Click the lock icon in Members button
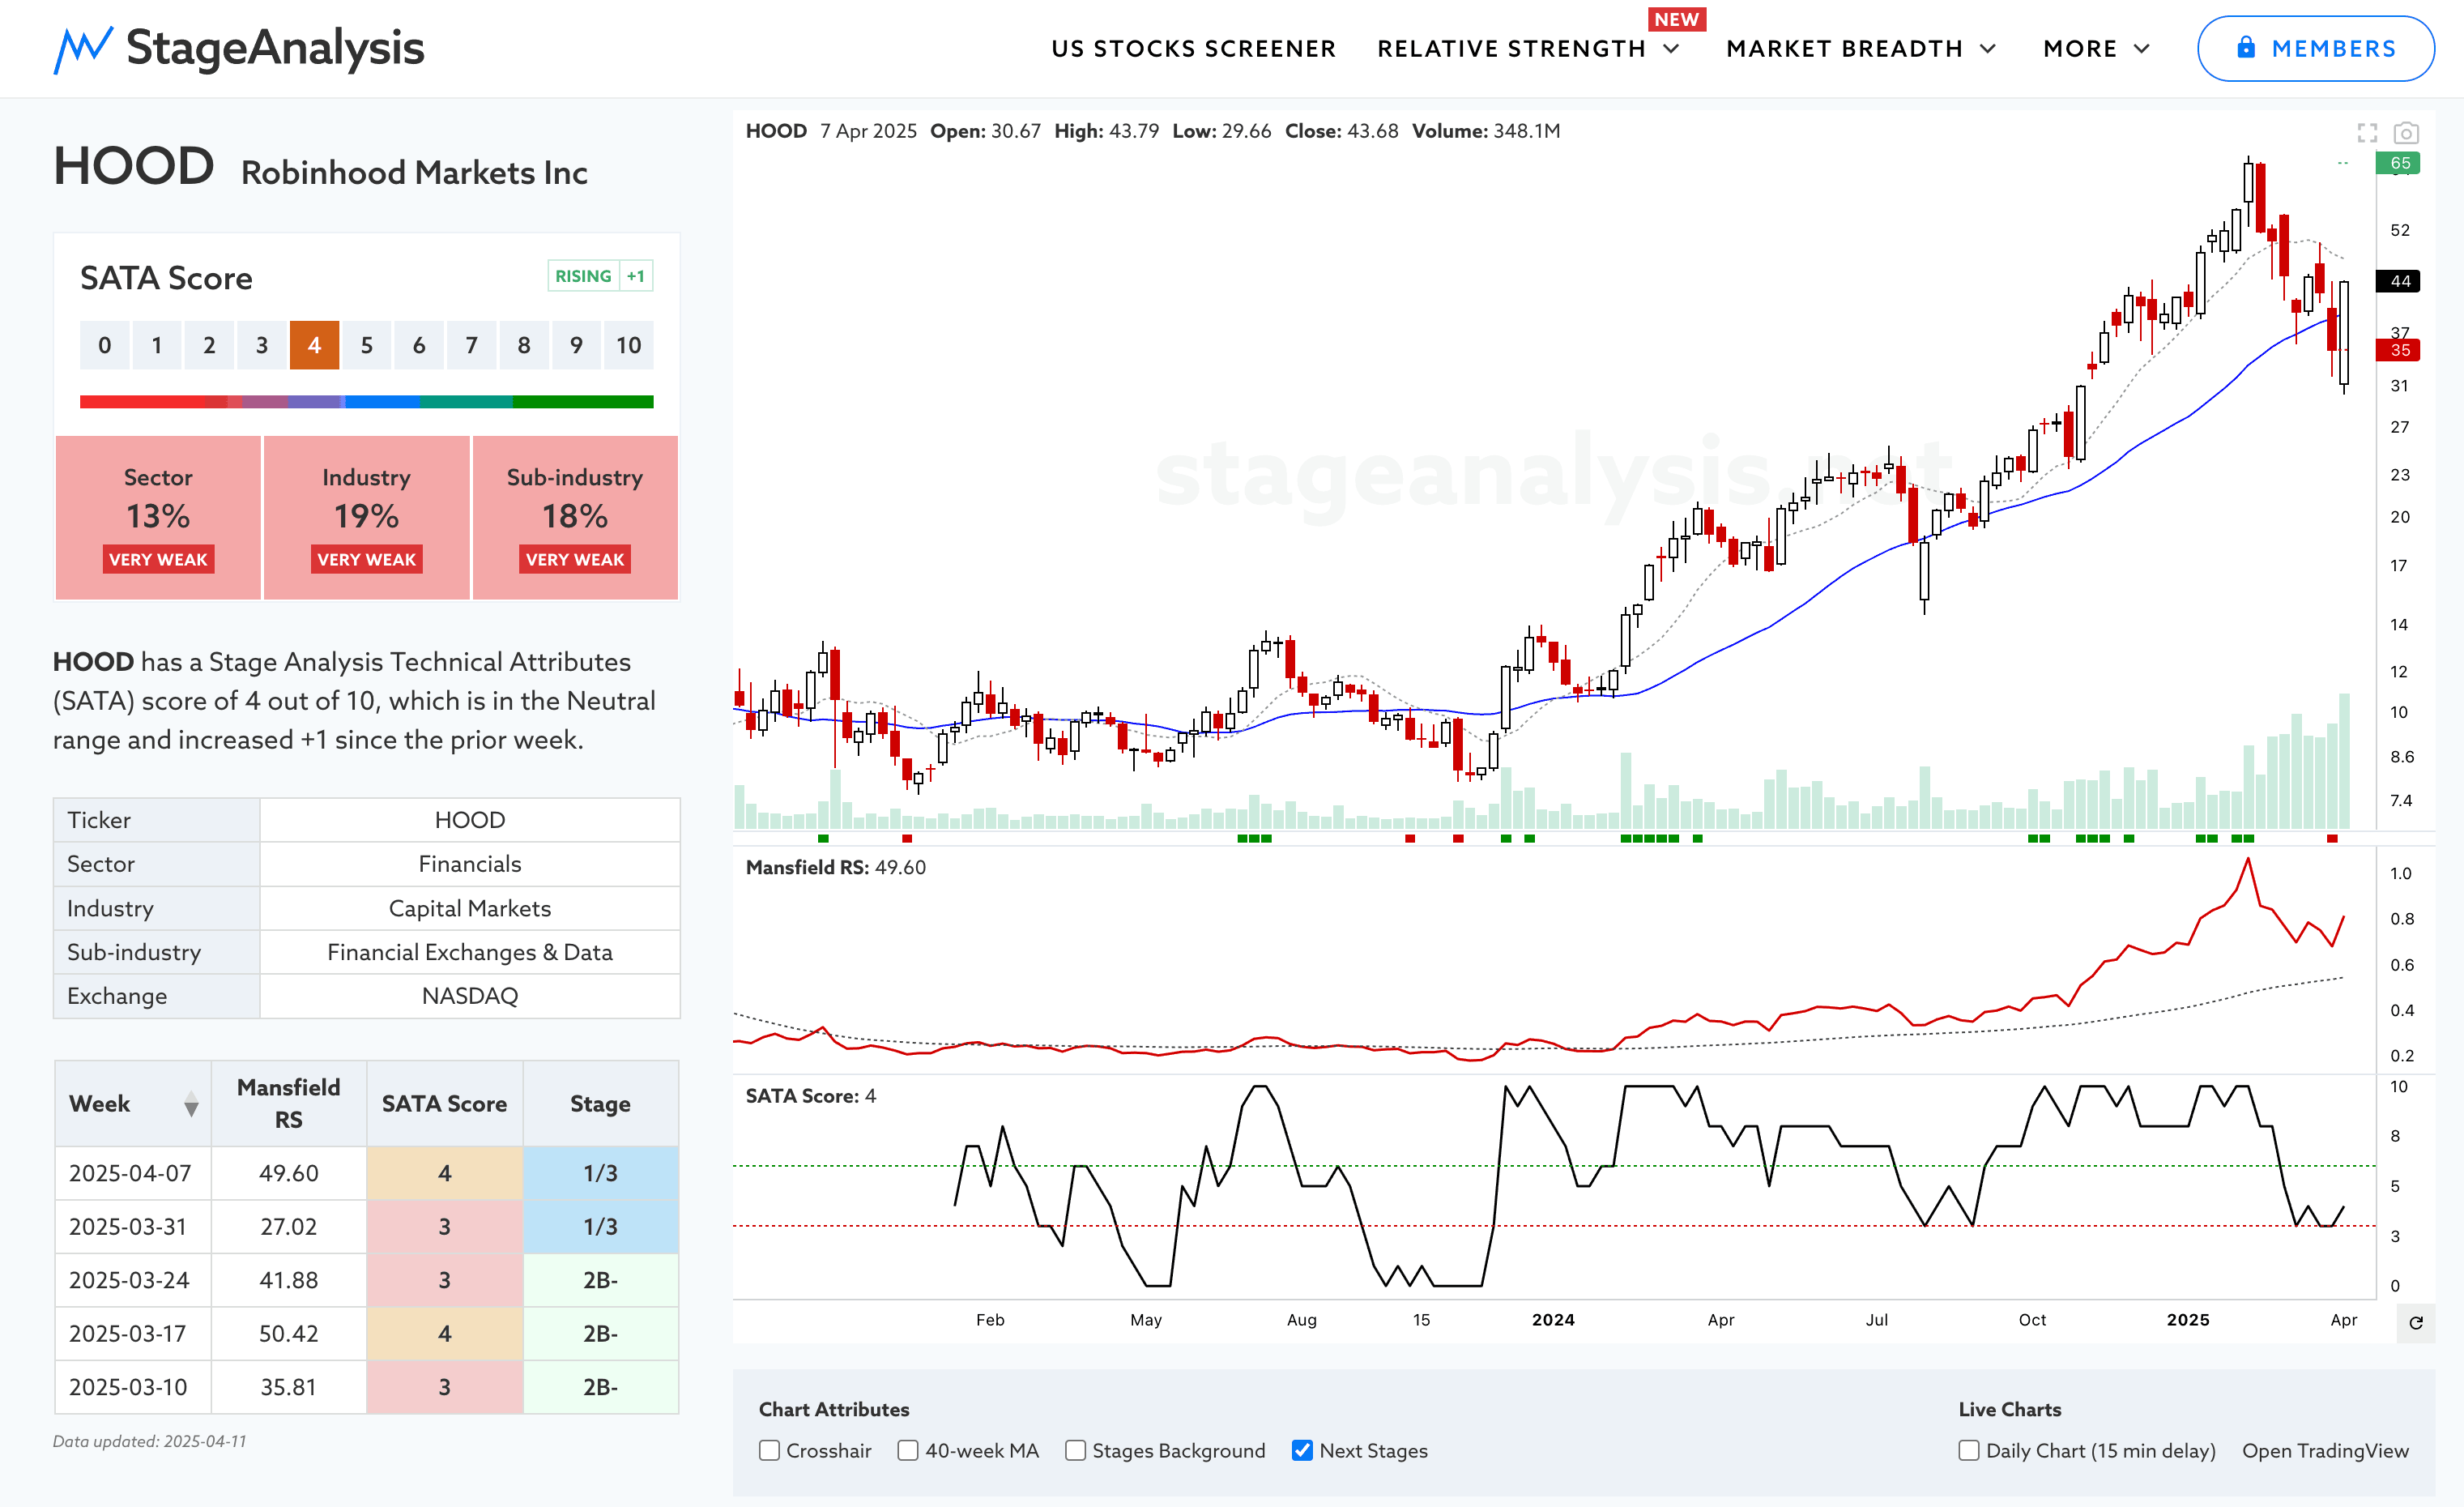The width and height of the screenshot is (2464, 1507). click(2246, 47)
